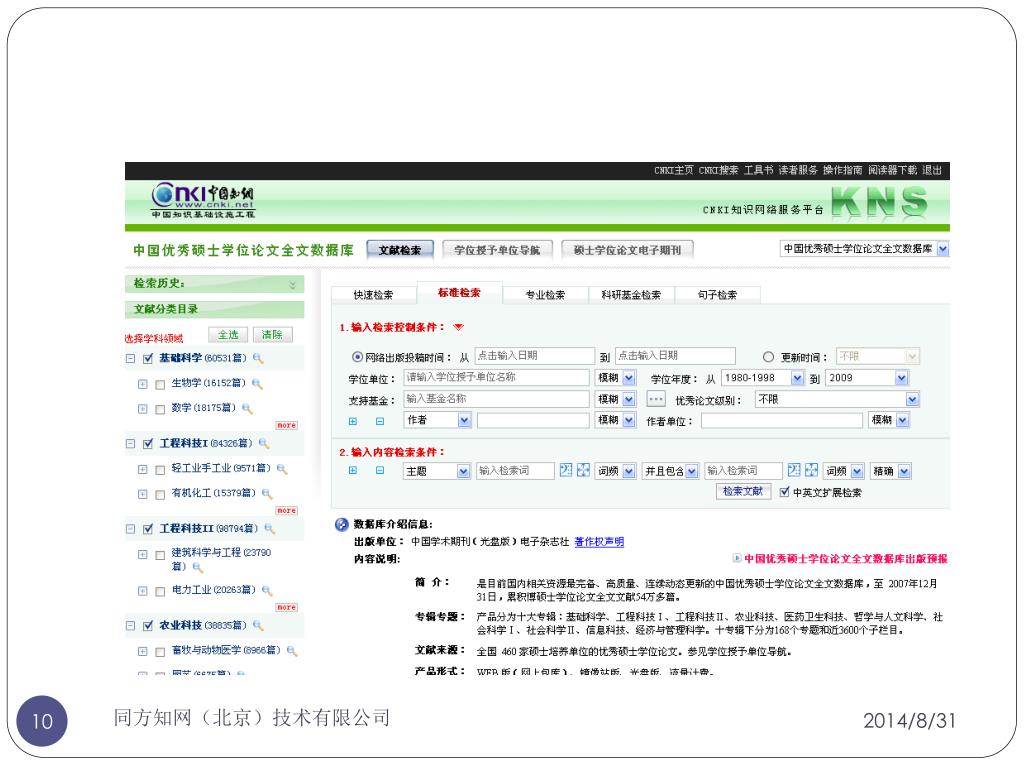This screenshot has width=1024, height=768.
Task: Open the 到 2009 year dropdown
Action: click(901, 377)
